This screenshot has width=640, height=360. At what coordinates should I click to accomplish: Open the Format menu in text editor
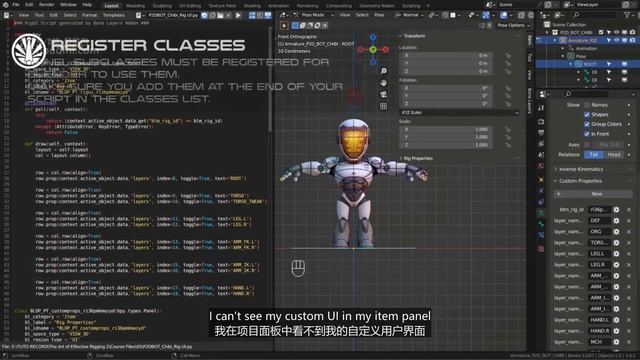pos(89,15)
